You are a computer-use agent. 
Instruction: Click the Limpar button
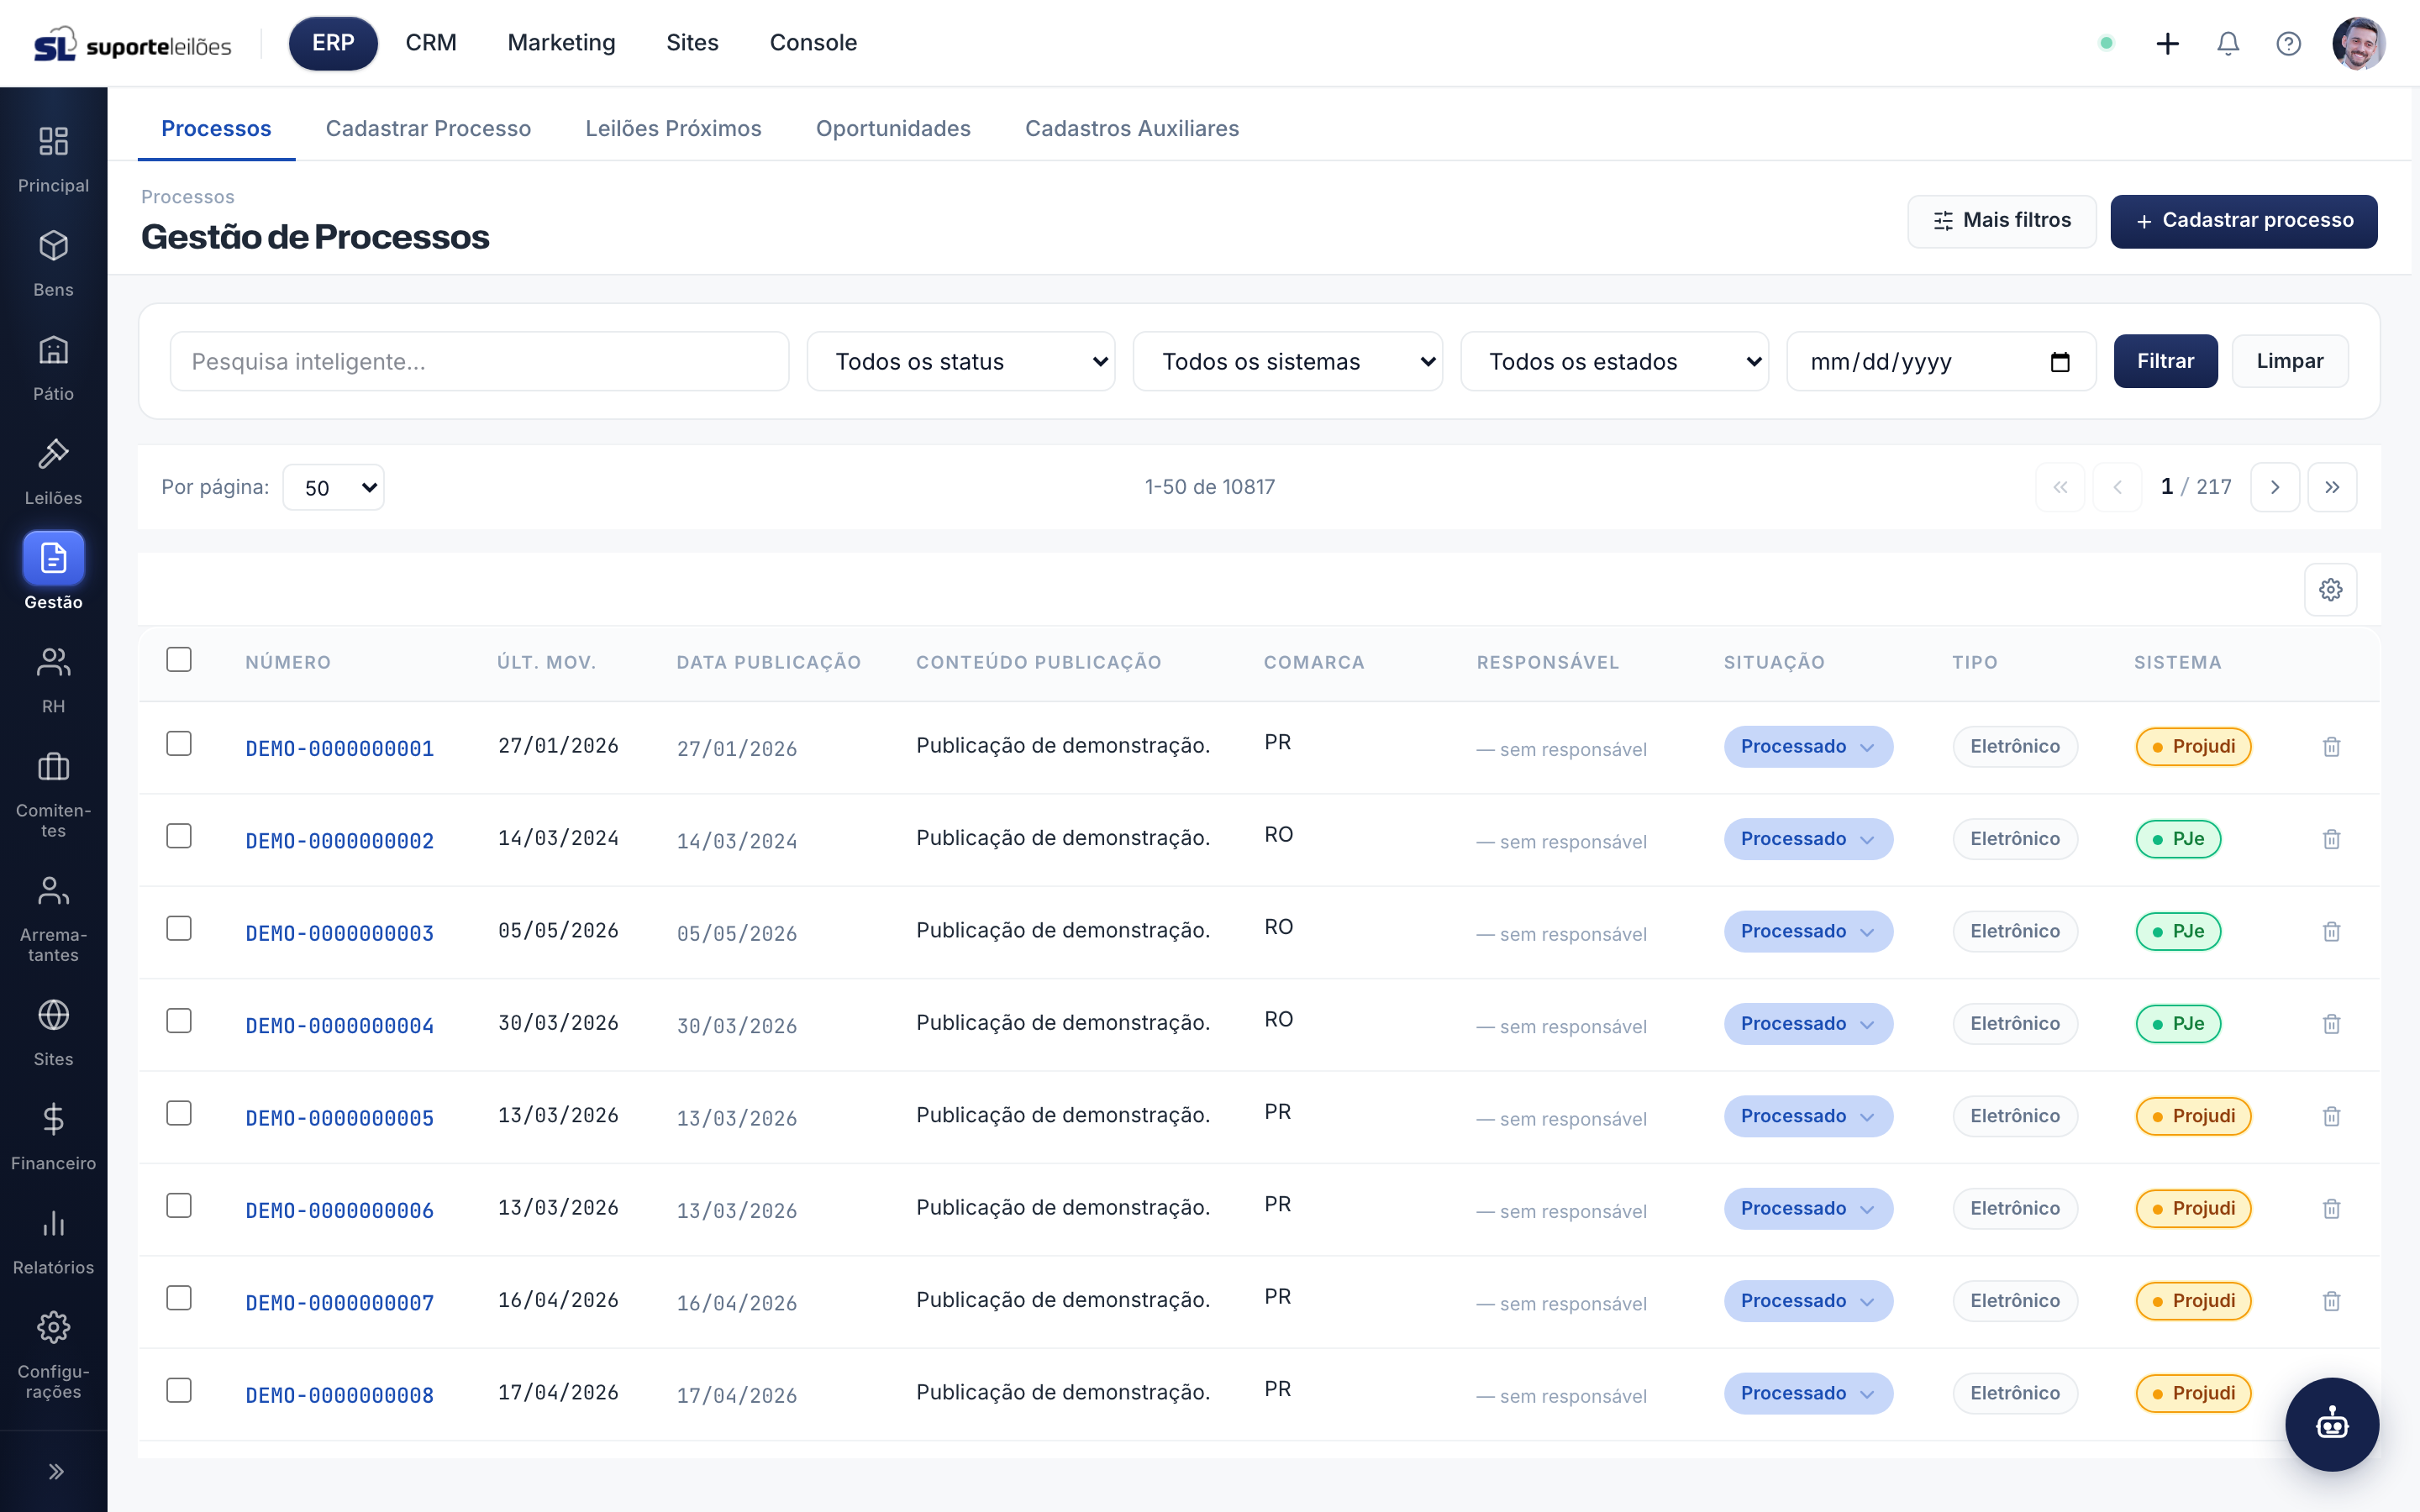tap(2289, 361)
